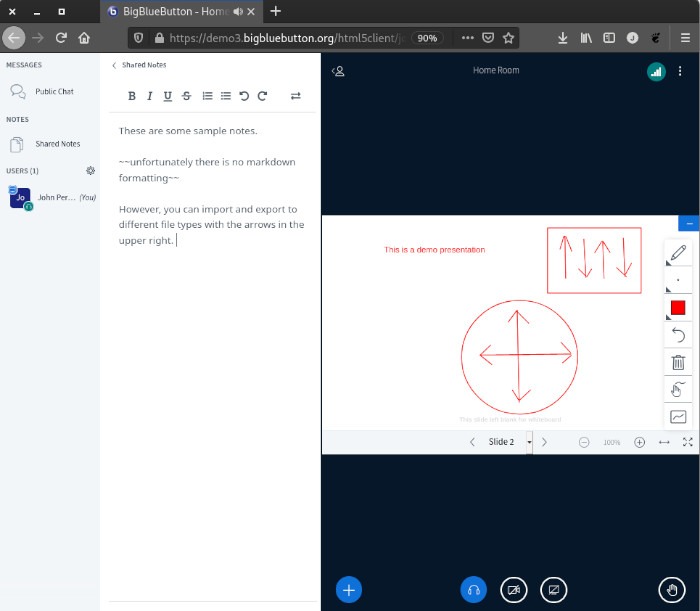Bookmark this page with star
The image size is (700, 611).
(508, 38)
